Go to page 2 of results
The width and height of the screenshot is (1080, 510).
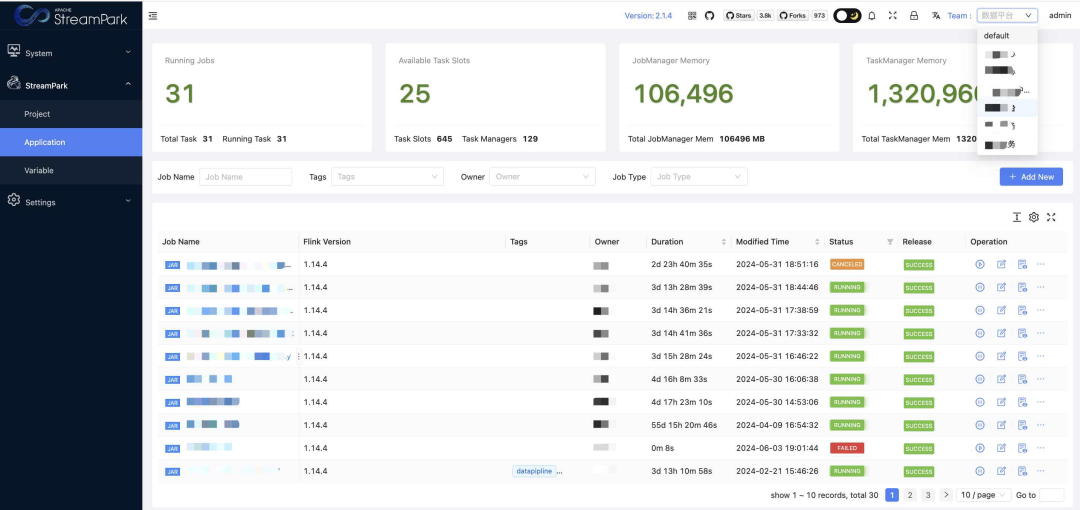tap(909, 495)
